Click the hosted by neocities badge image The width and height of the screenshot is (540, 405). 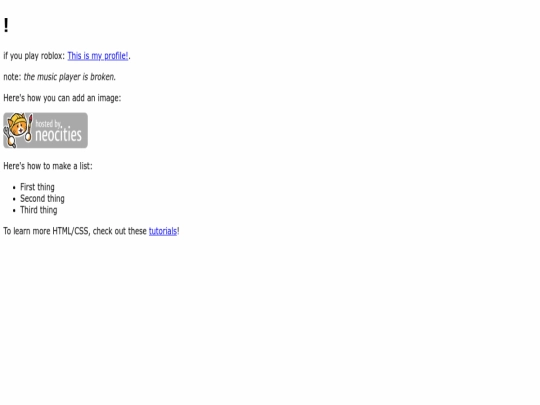pyautogui.click(x=45, y=130)
